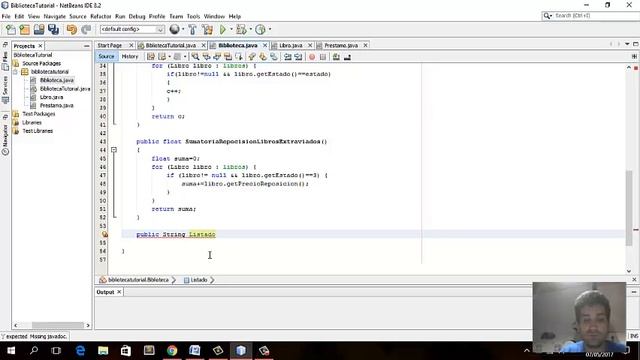This screenshot has height=360, width=640.
Task: Click the red Start Macro Recording icon
Action: point(312,57)
